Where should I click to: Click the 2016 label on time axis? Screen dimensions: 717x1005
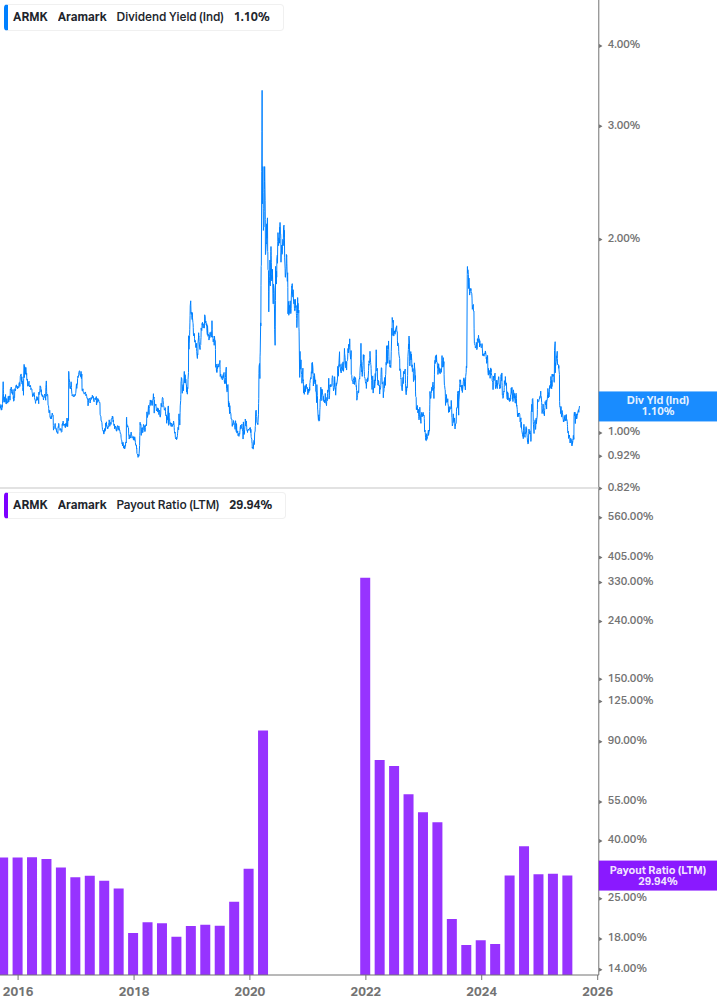(18, 992)
